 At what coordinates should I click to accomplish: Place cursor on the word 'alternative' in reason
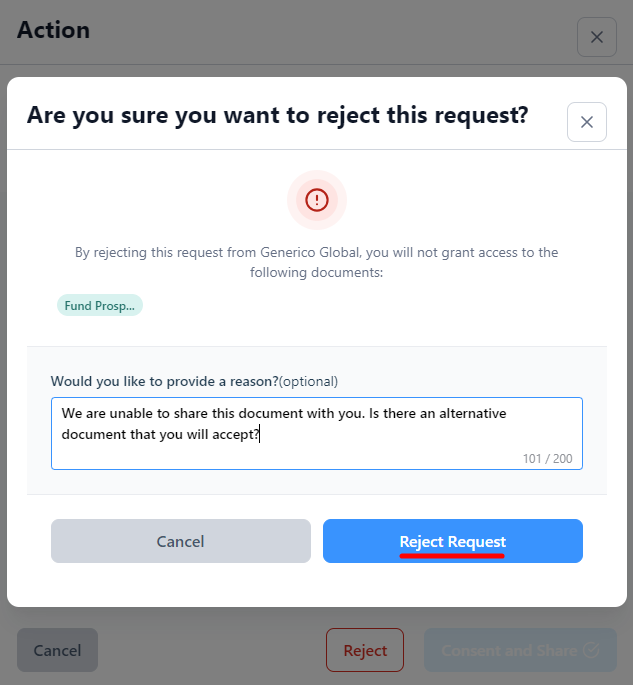pyautogui.click(x=473, y=413)
